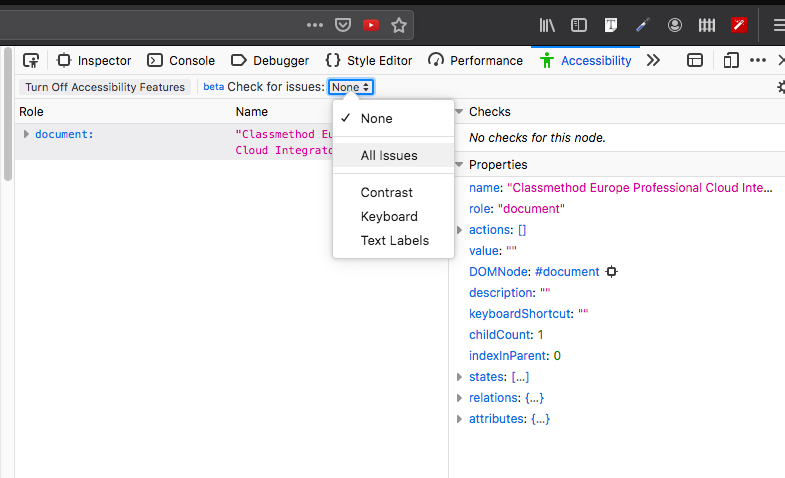Open the red YouTube extension icon
The image size is (785, 478).
pyautogui.click(x=370, y=25)
